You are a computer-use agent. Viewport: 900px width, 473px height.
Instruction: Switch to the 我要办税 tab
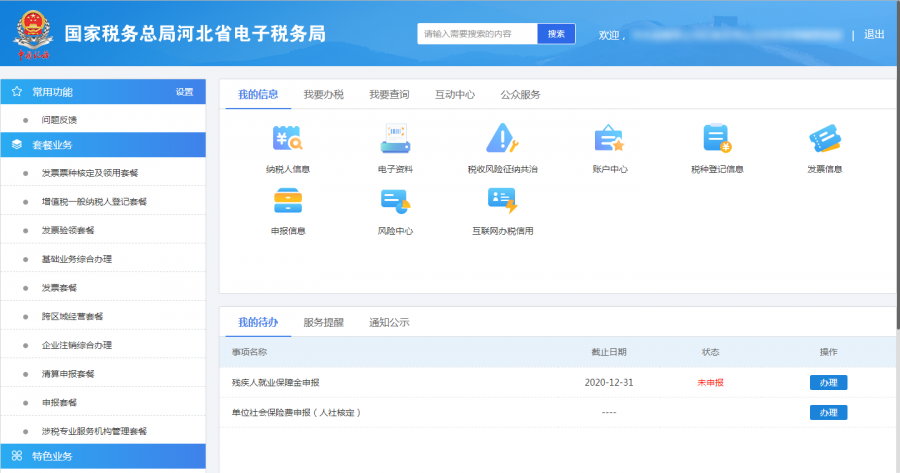click(323, 95)
